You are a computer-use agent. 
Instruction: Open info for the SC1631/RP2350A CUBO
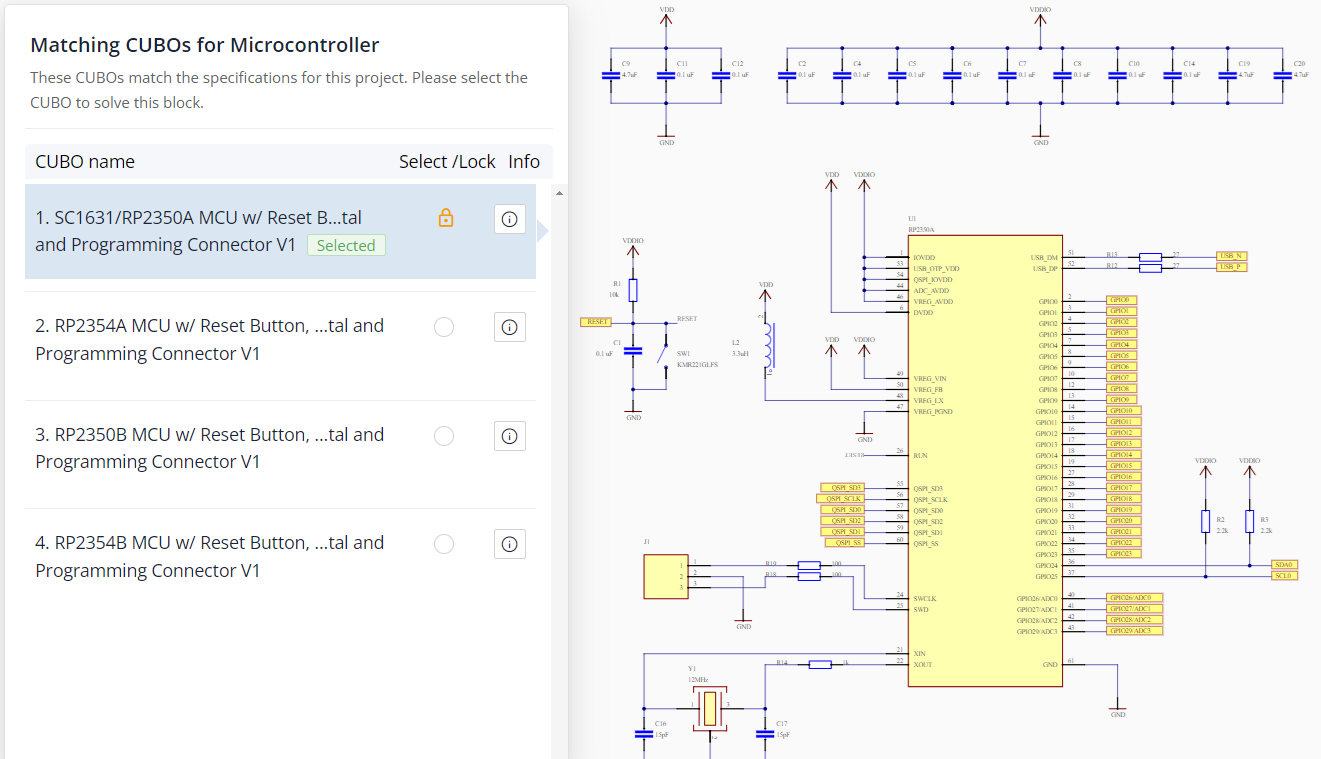(509, 218)
